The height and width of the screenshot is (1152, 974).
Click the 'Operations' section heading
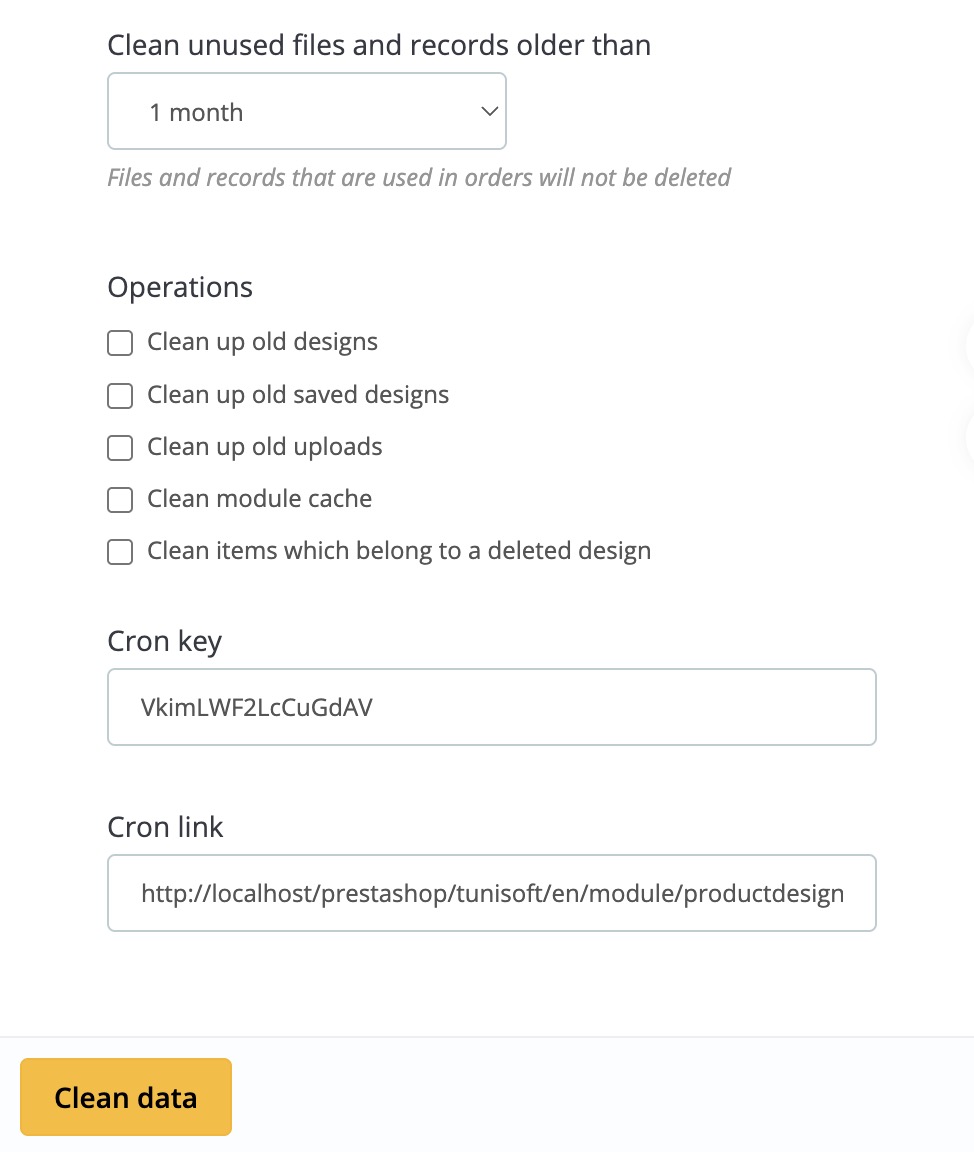[x=180, y=288]
